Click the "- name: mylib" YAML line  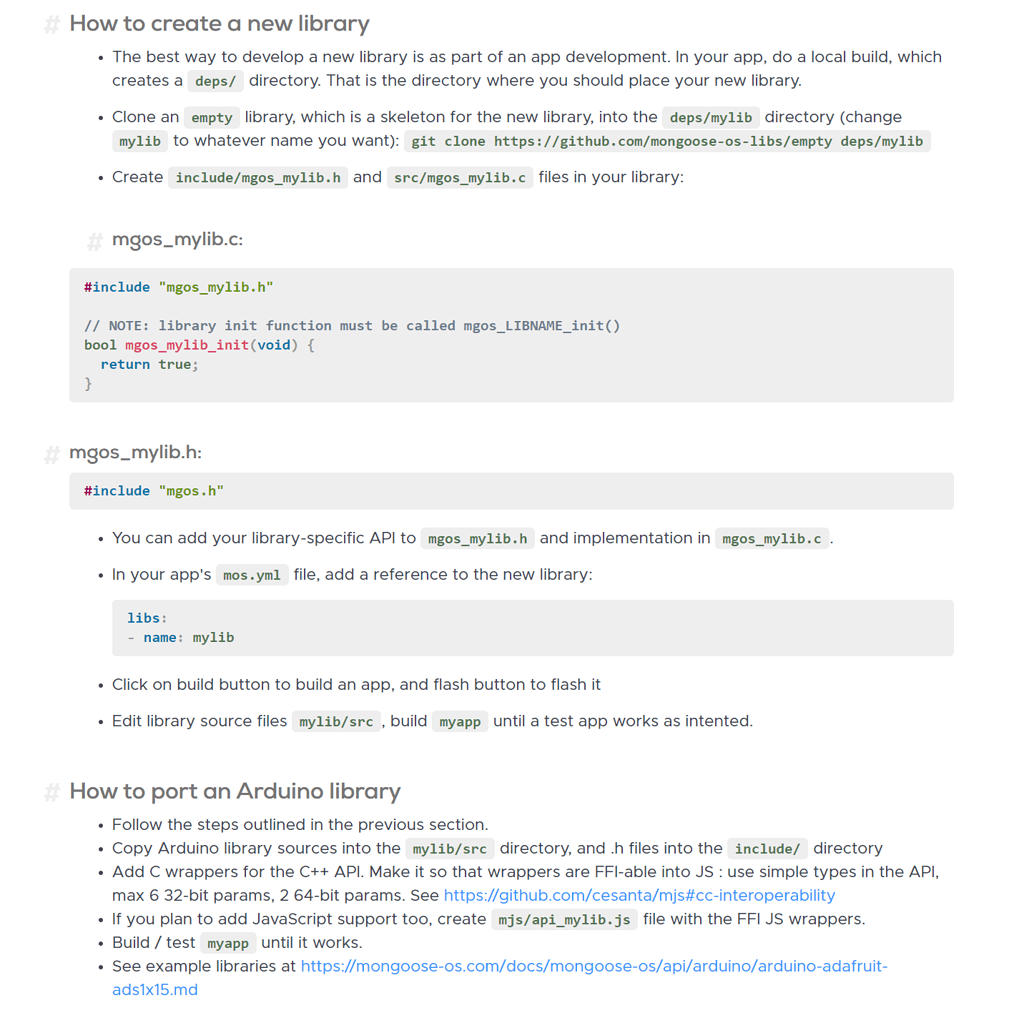click(x=180, y=637)
